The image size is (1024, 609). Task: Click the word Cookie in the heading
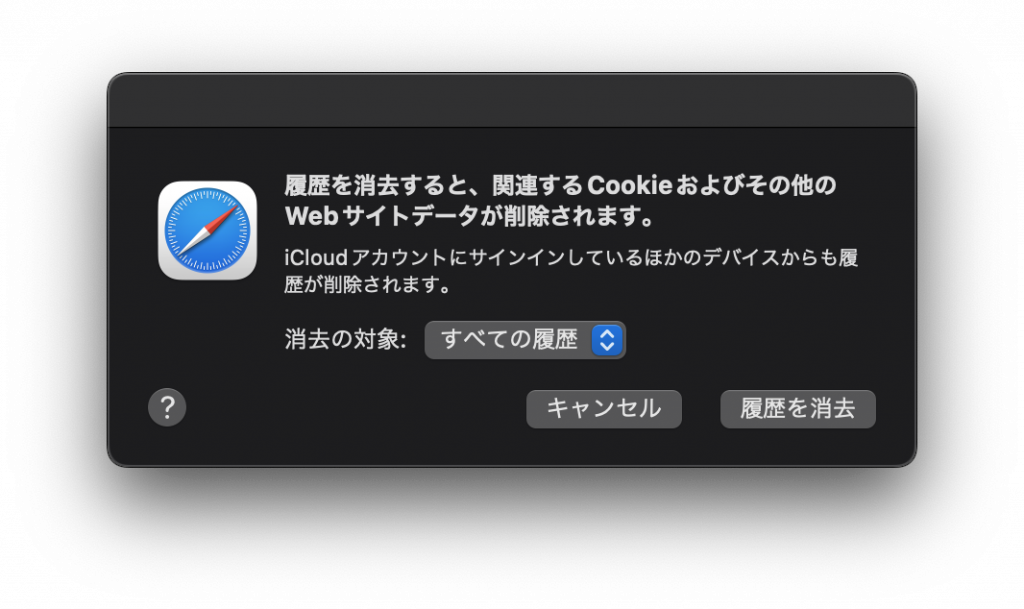click(630, 185)
